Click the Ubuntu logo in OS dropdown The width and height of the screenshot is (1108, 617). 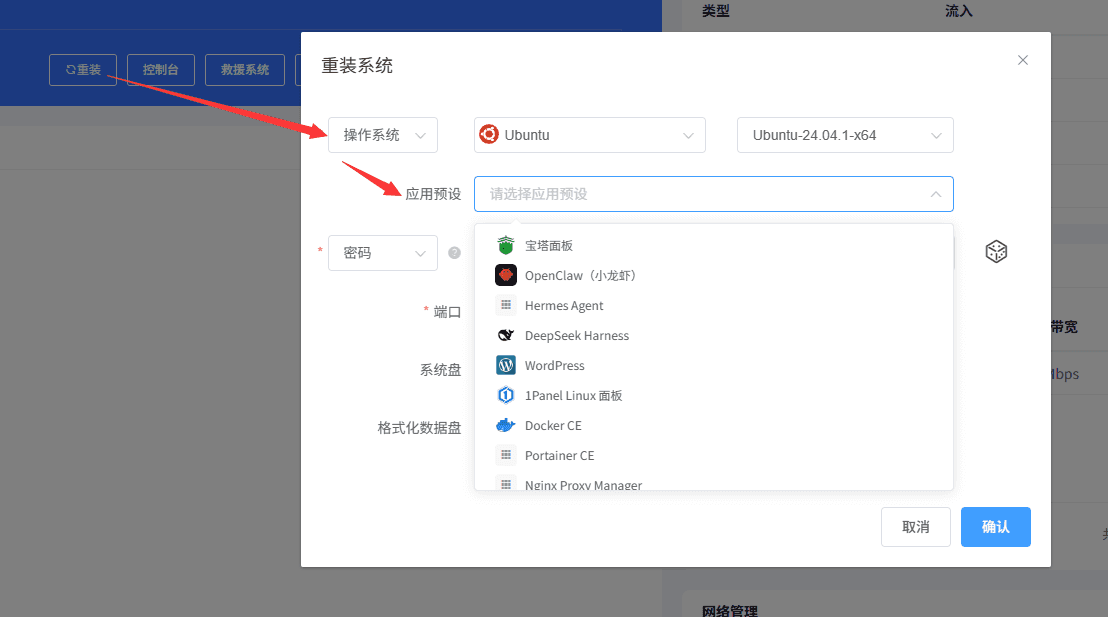coord(489,134)
